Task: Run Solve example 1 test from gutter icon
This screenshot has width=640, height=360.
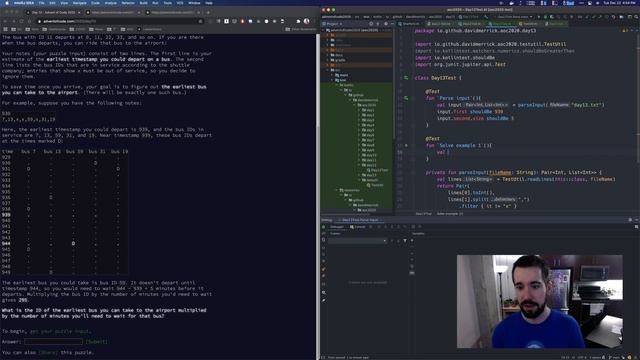Action: [406, 145]
